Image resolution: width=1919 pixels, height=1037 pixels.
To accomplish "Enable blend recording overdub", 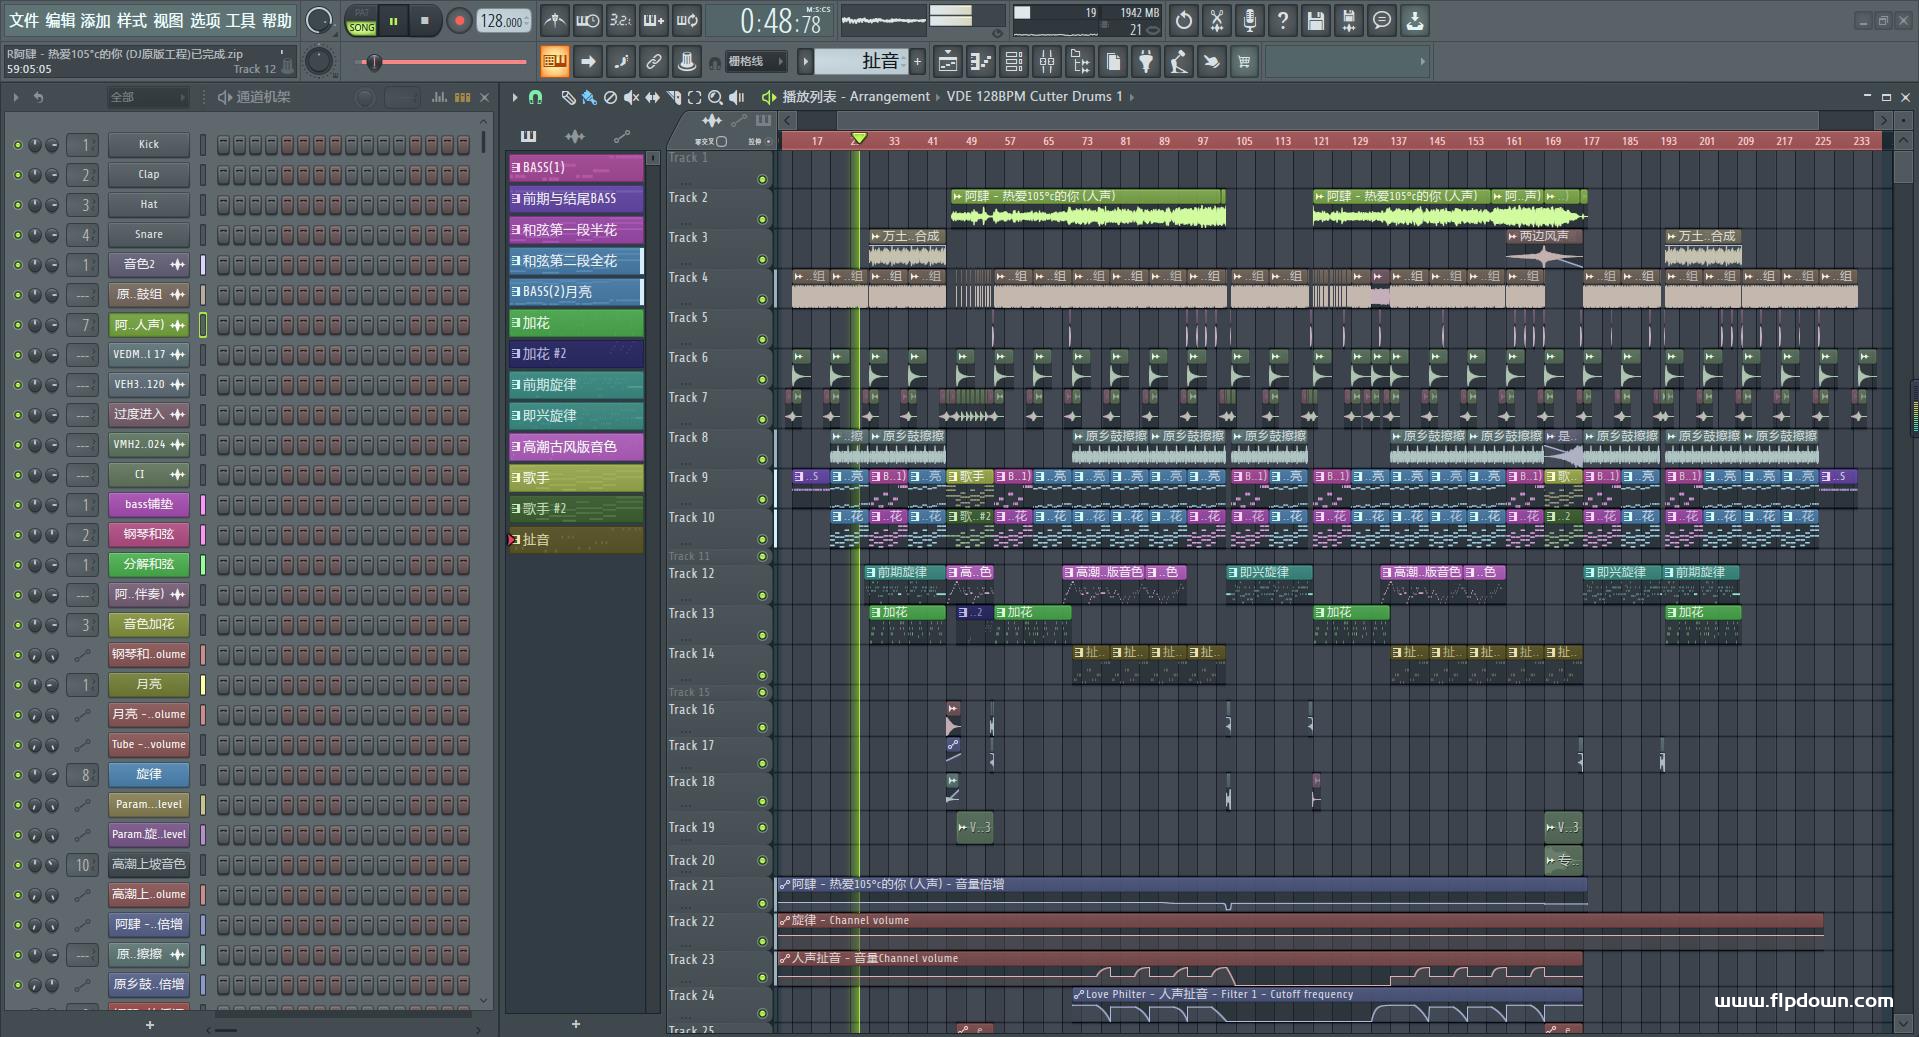I will click(654, 20).
